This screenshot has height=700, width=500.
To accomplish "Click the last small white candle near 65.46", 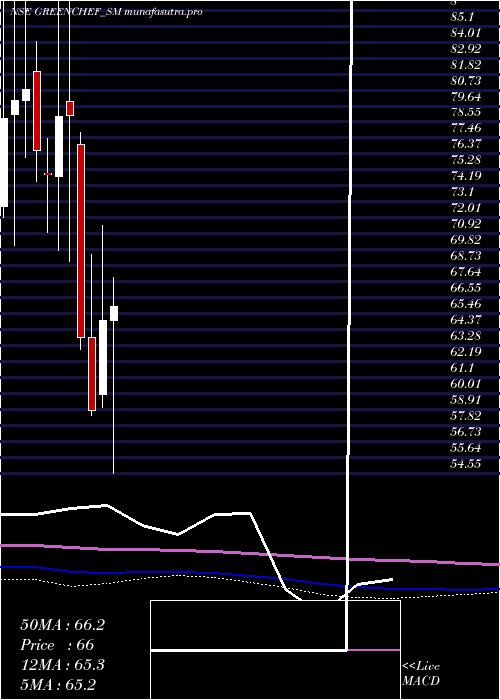I will (114, 313).
